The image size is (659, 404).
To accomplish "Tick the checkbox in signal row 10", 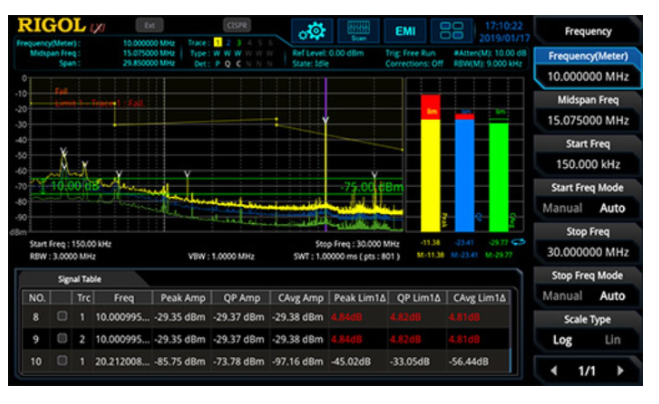I will (x=62, y=360).
